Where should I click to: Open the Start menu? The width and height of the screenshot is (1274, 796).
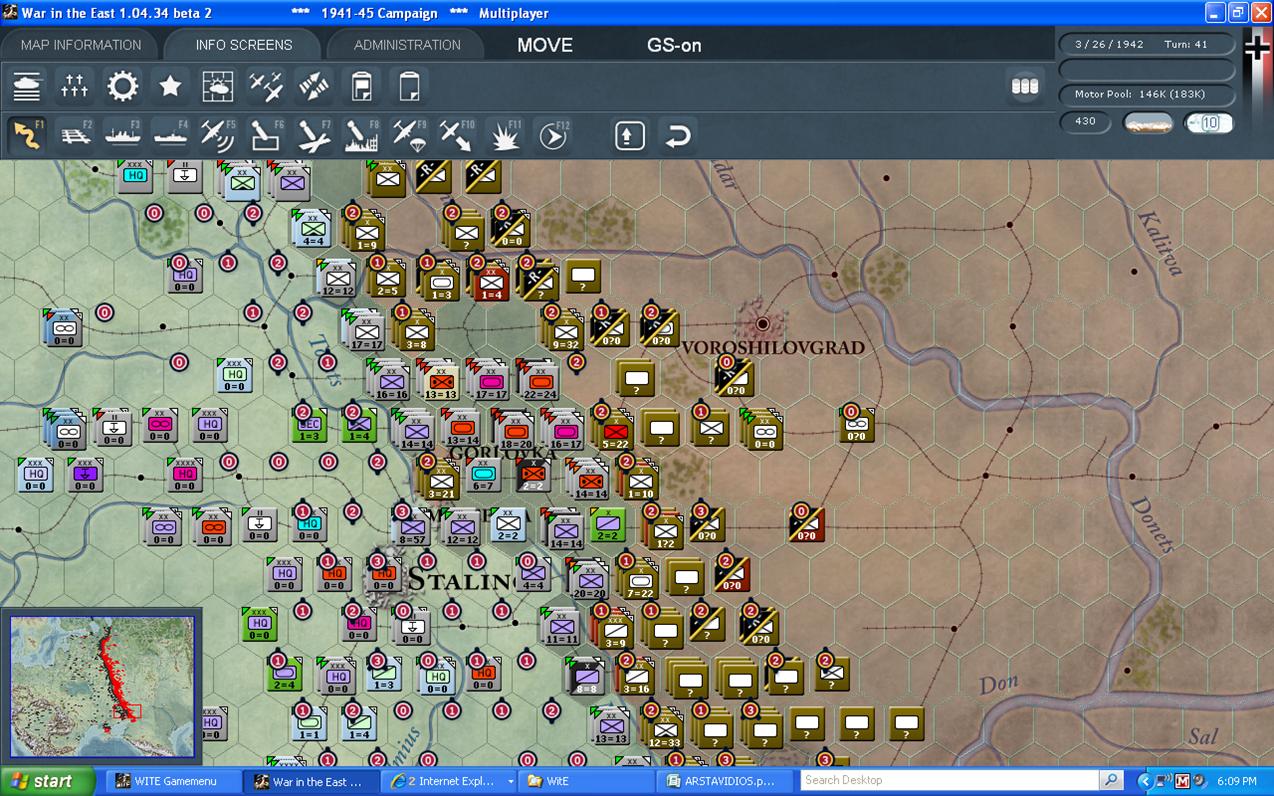(x=47, y=781)
